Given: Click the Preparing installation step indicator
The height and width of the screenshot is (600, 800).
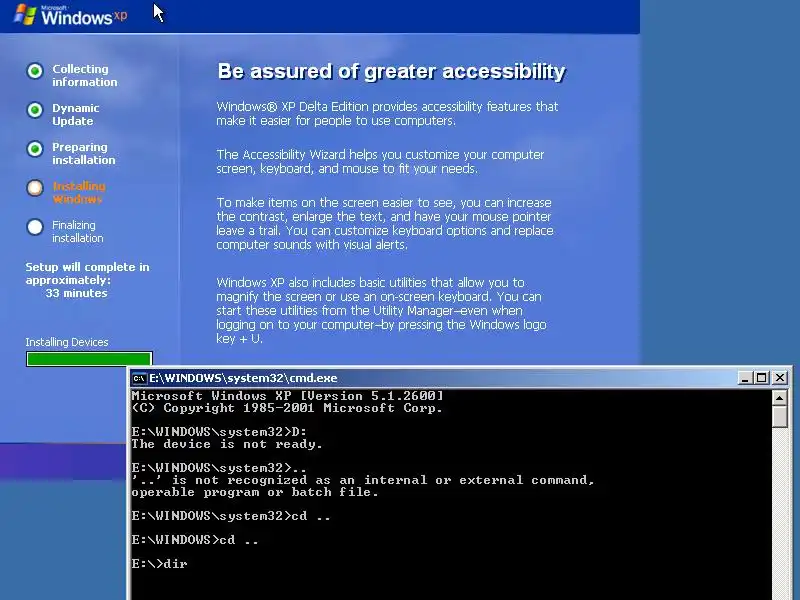Looking at the screenshot, I should (35, 149).
